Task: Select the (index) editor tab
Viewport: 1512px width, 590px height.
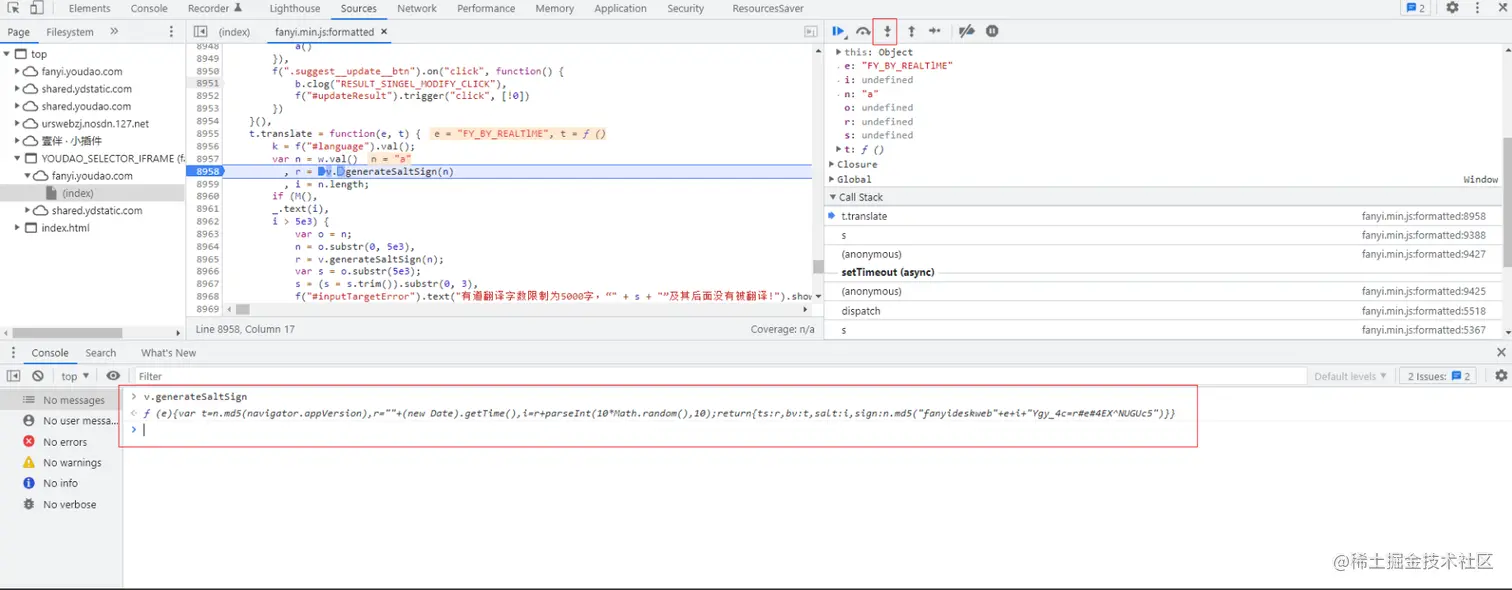Action: tap(234, 32)
